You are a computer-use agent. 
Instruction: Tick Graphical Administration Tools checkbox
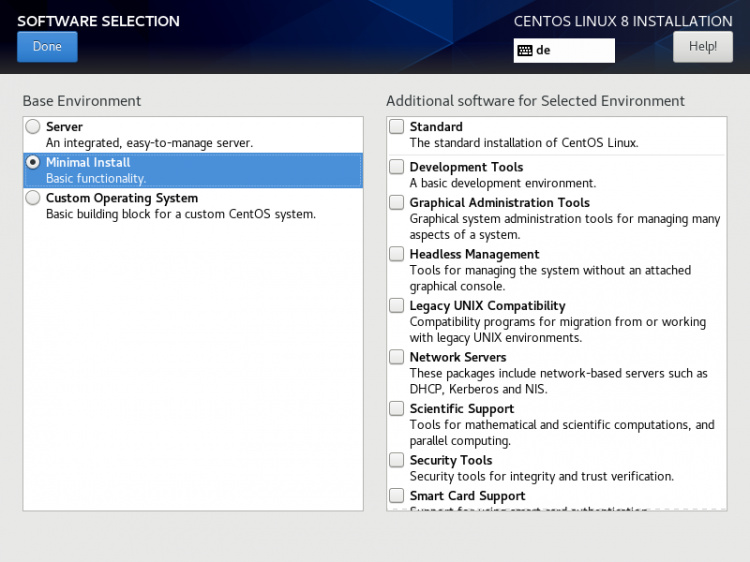click(x=397, y=203)
